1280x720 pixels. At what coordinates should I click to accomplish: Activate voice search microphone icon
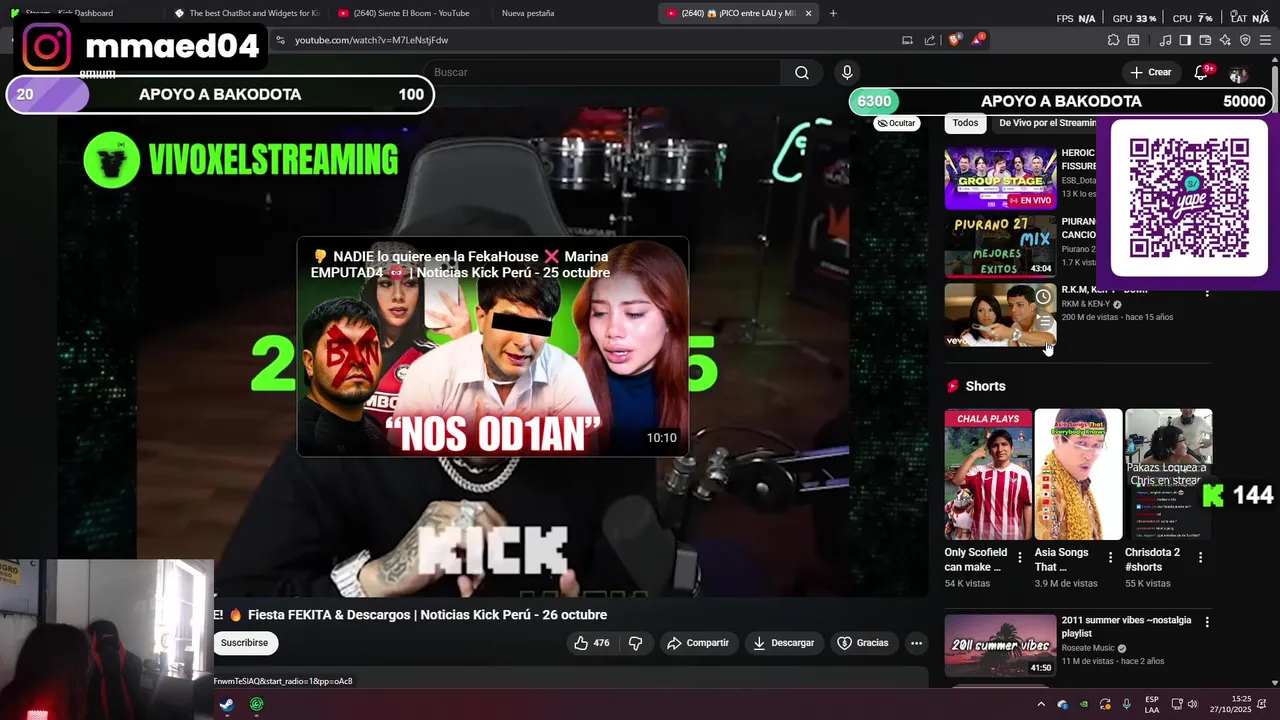point(847,72)
